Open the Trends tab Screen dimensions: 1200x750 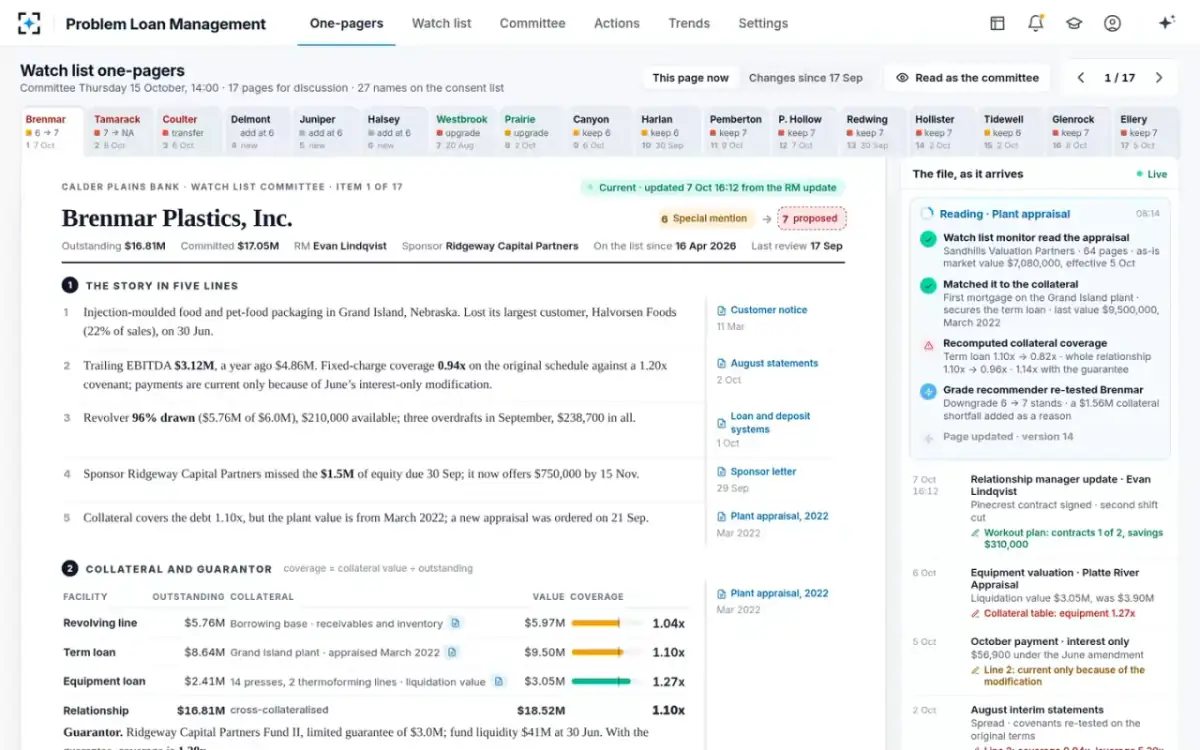click(689, 23)
